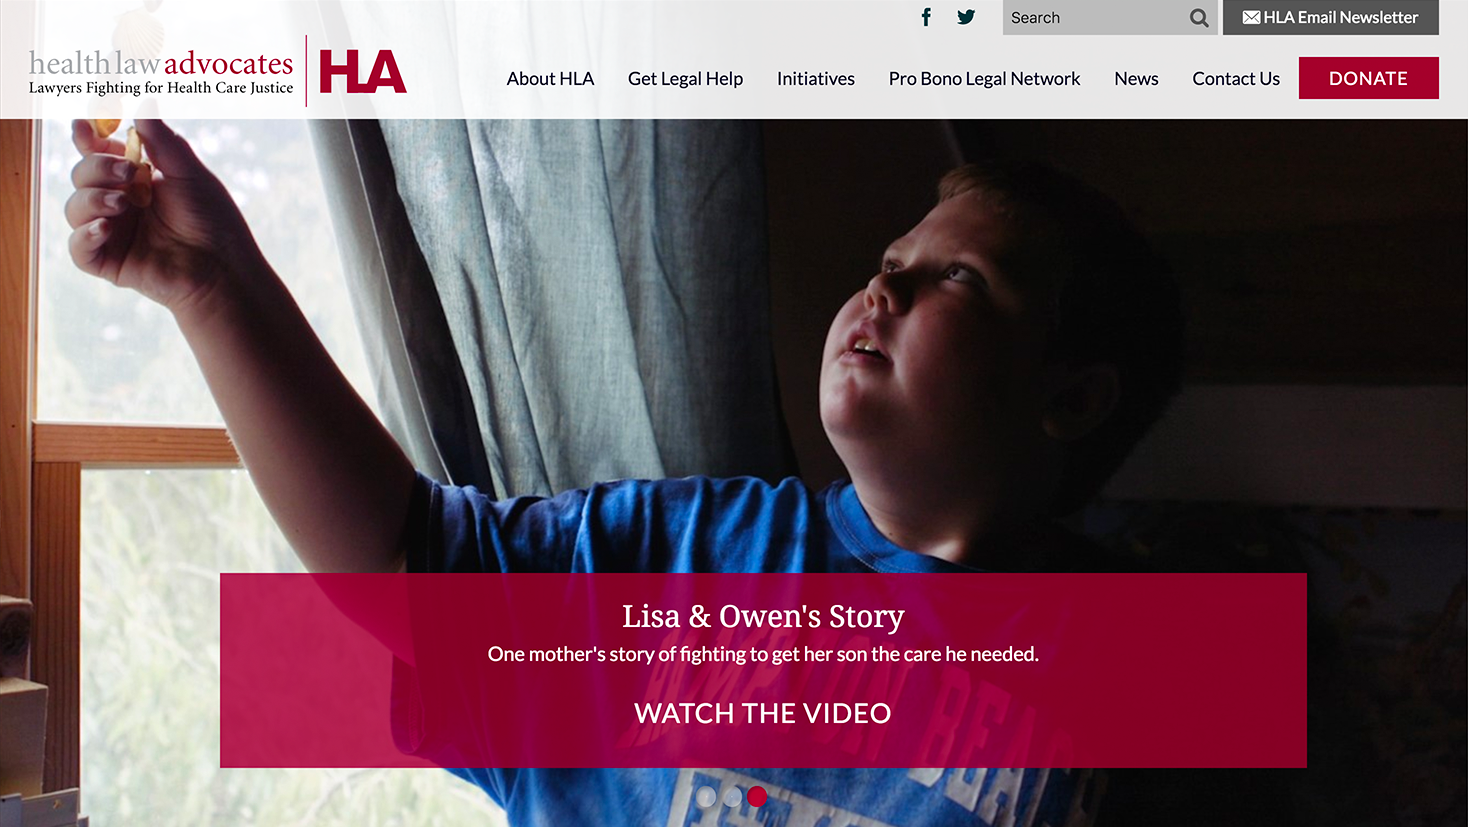The height and width of the screenshot is (827, 1468).
Task: Click the red DONATE button
Action: tap(1368, 78)
